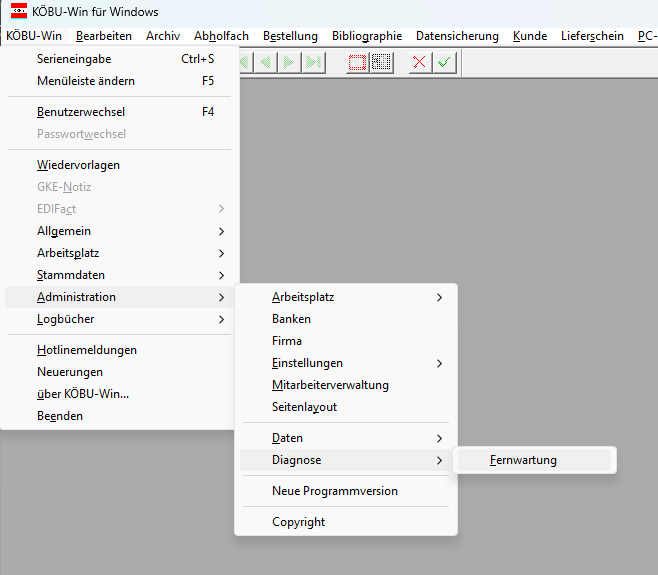Choose Menüleiste ändern
Viewport: 658px width, 575px height.
[120, 81]
